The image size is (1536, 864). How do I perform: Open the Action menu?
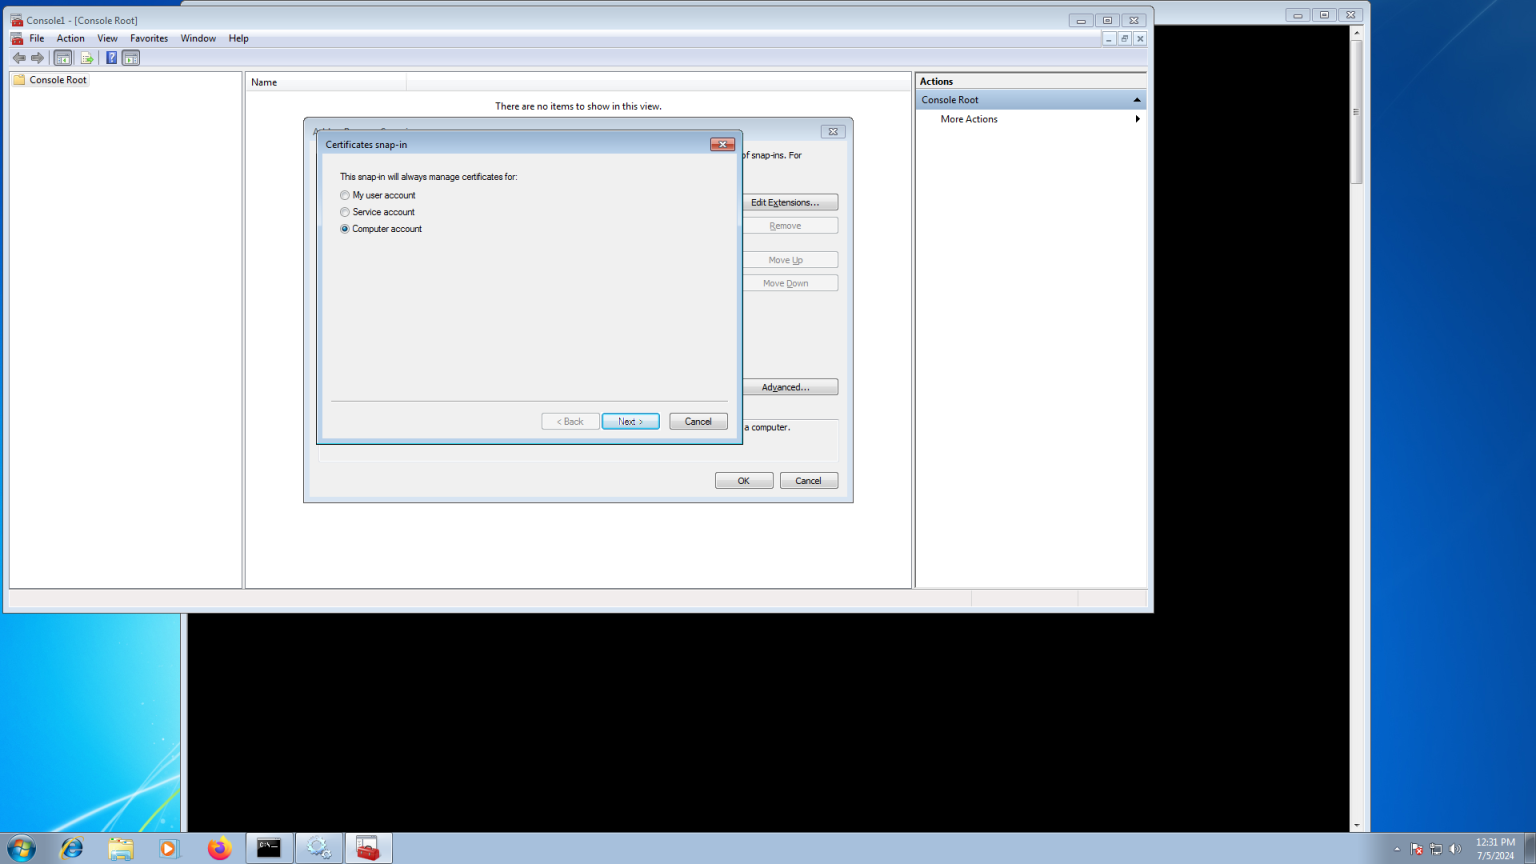click(70, 39)
